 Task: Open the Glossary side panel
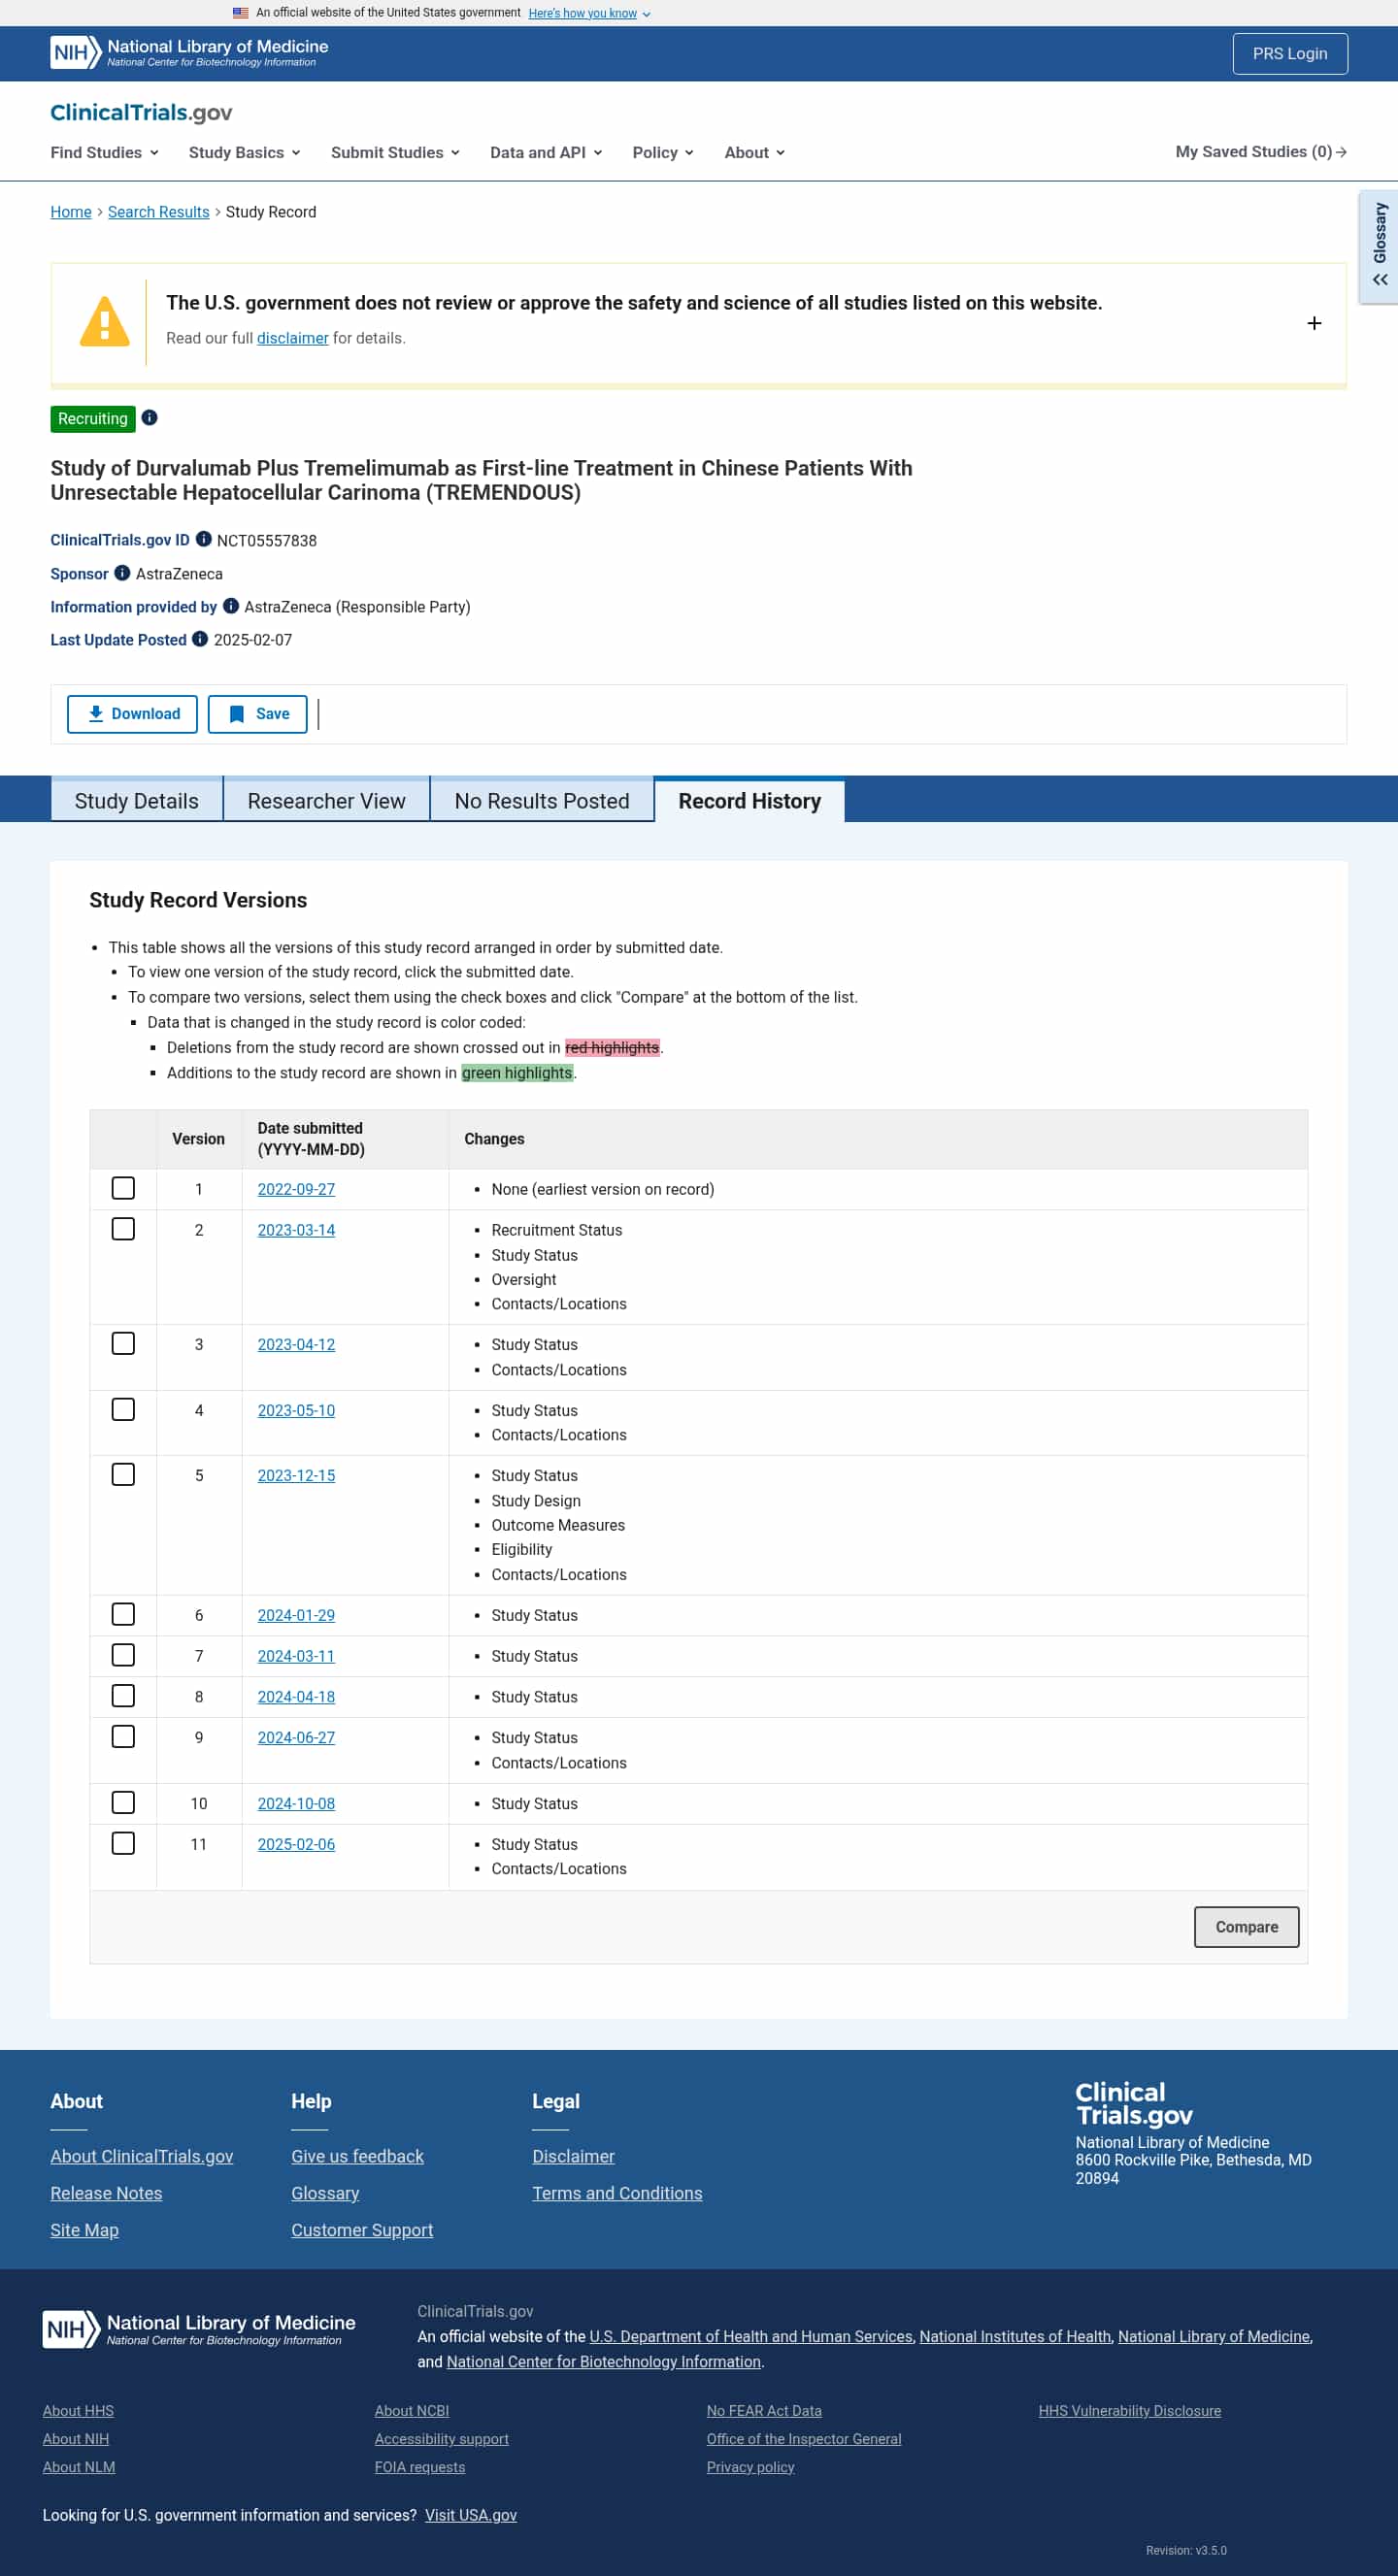point(1379,246)
